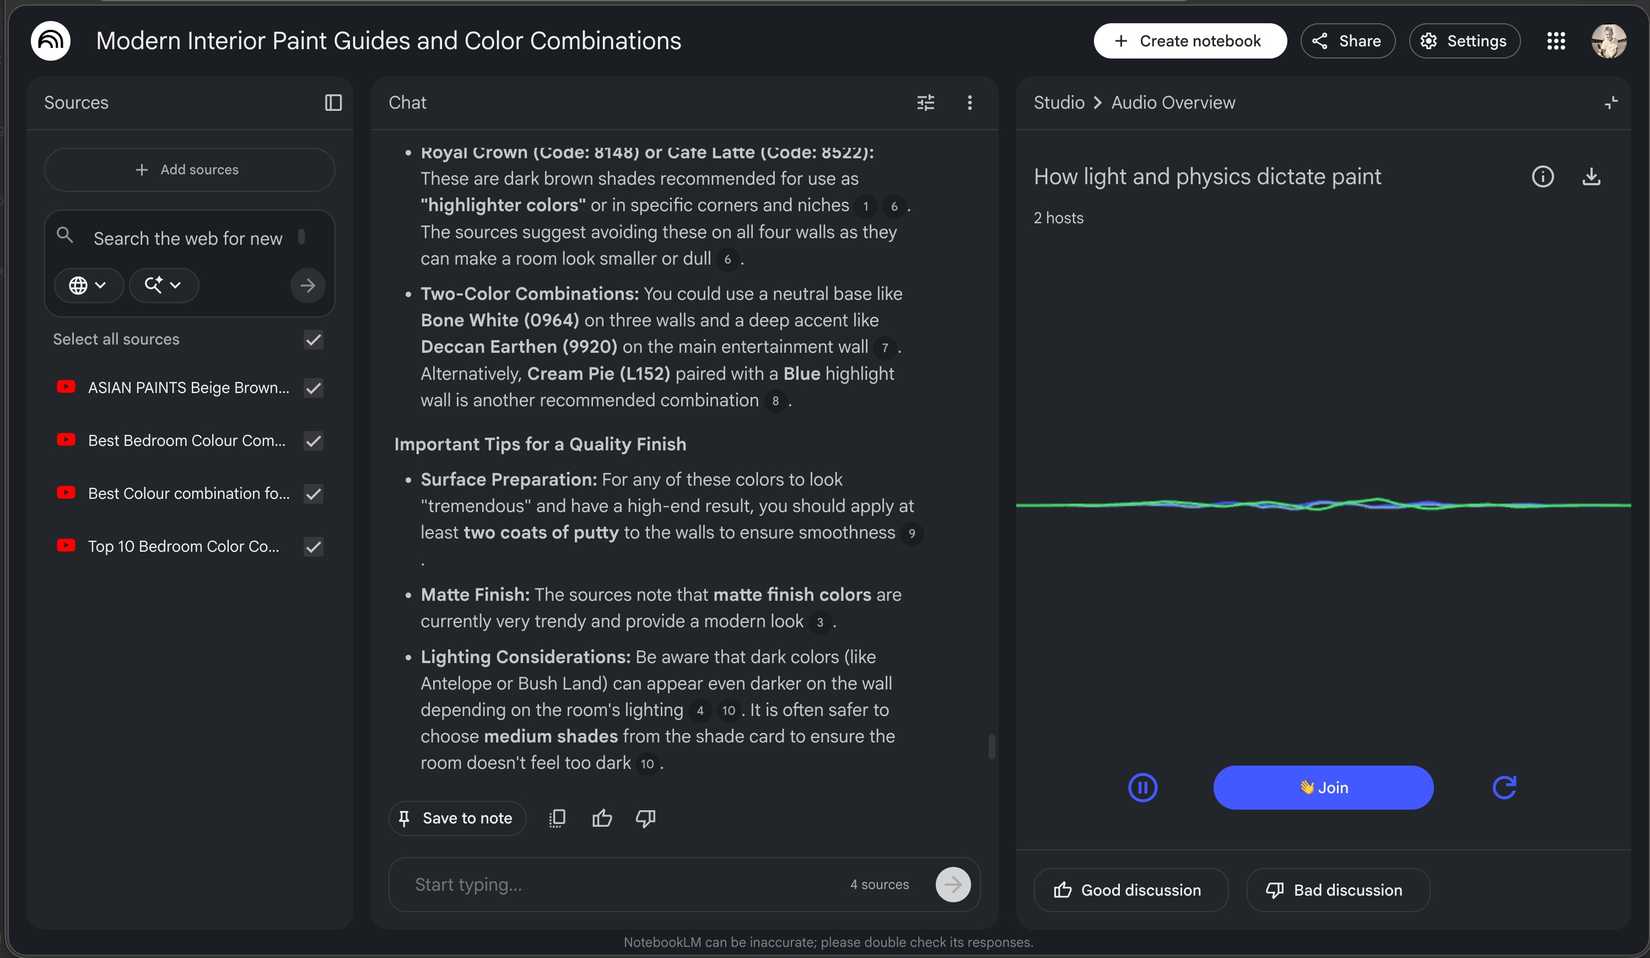Go back to Studio breadcrumb

pos(1058,103)
